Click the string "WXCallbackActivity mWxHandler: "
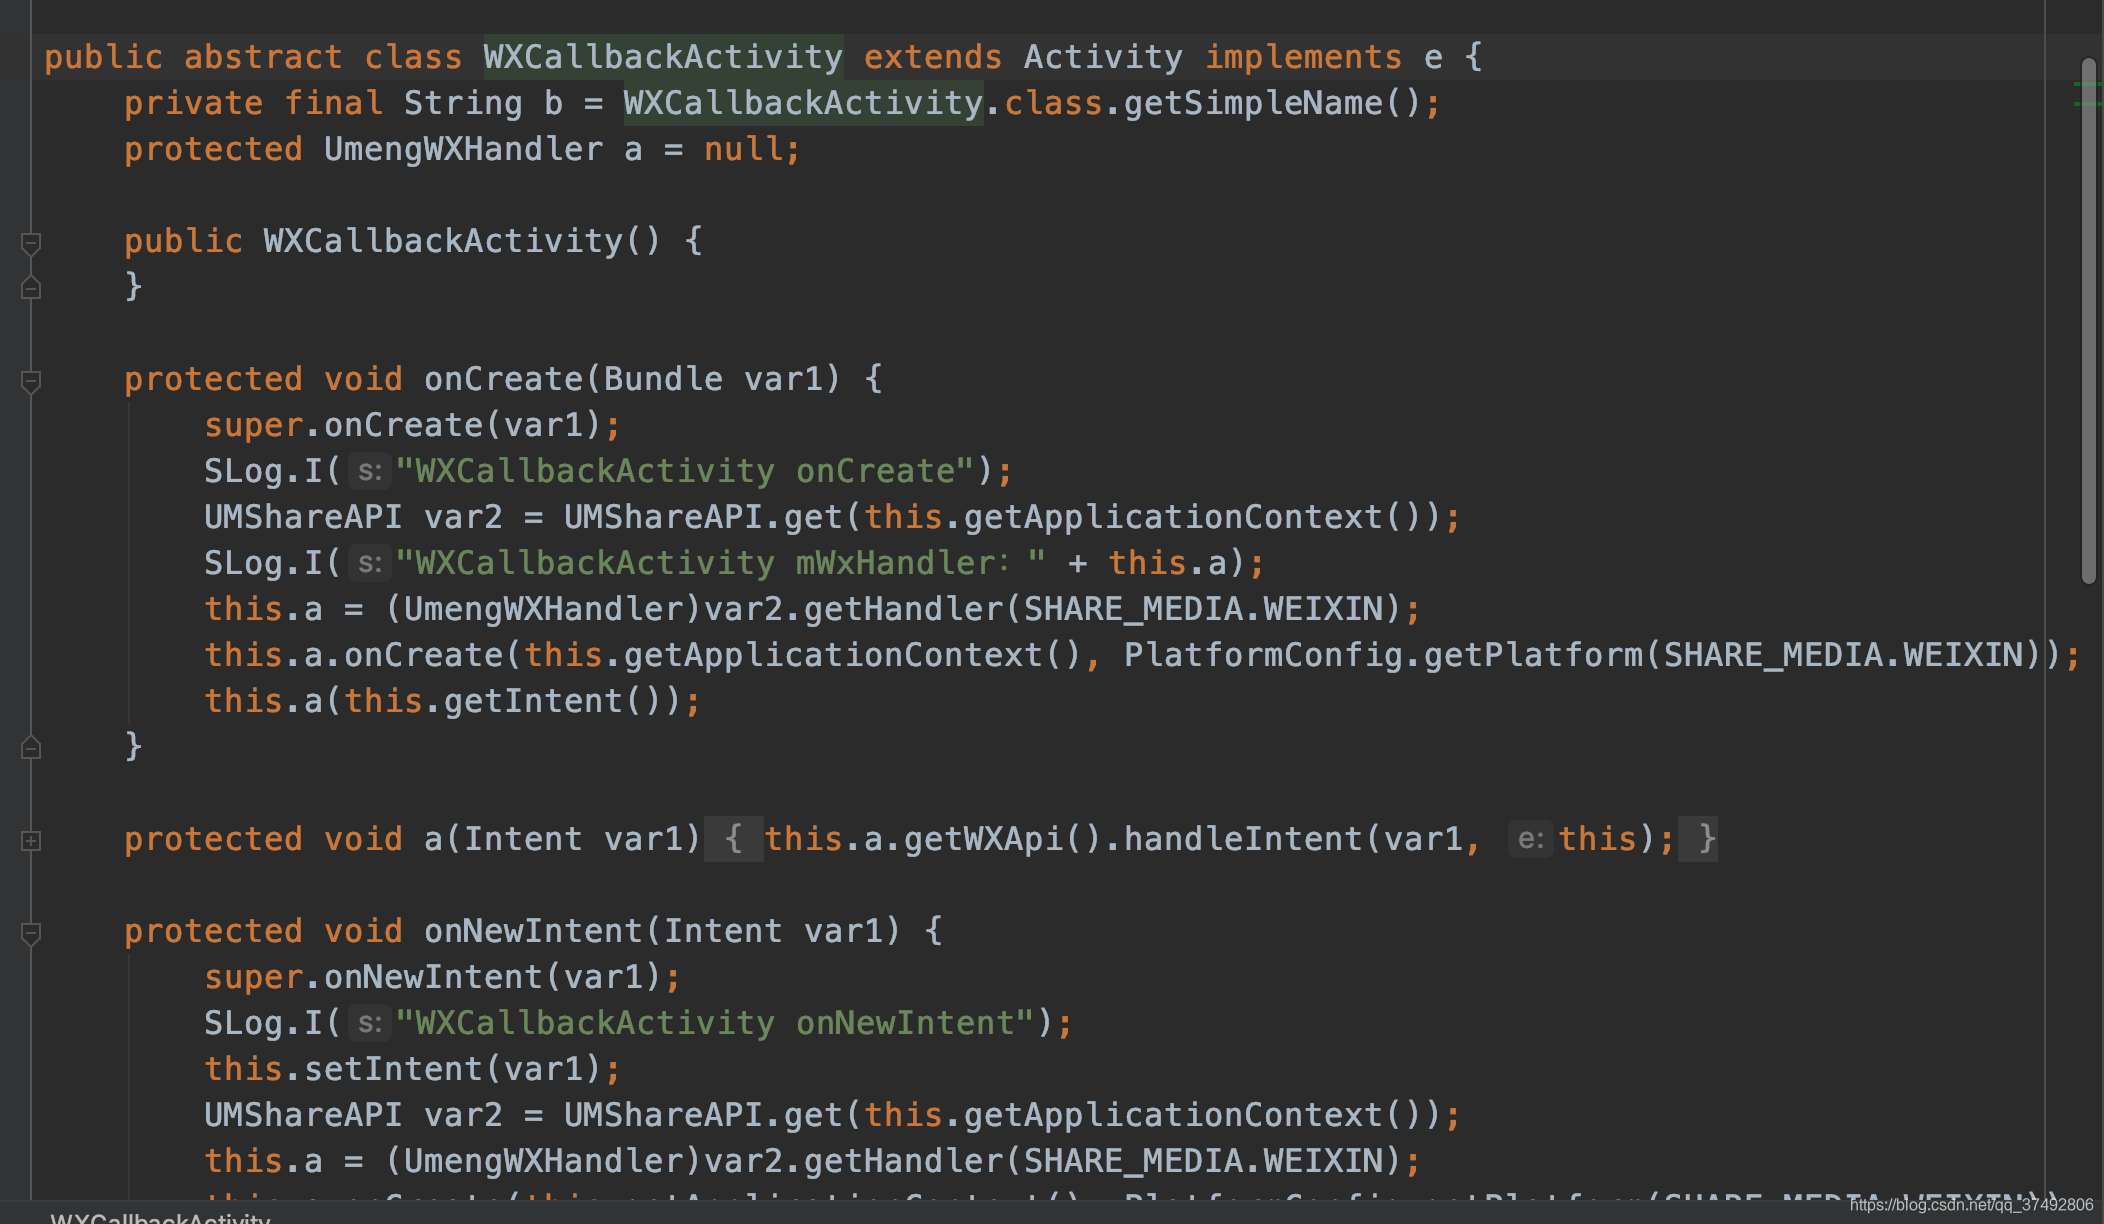Screen dimensions: 2104x1224 pos(721,563)
